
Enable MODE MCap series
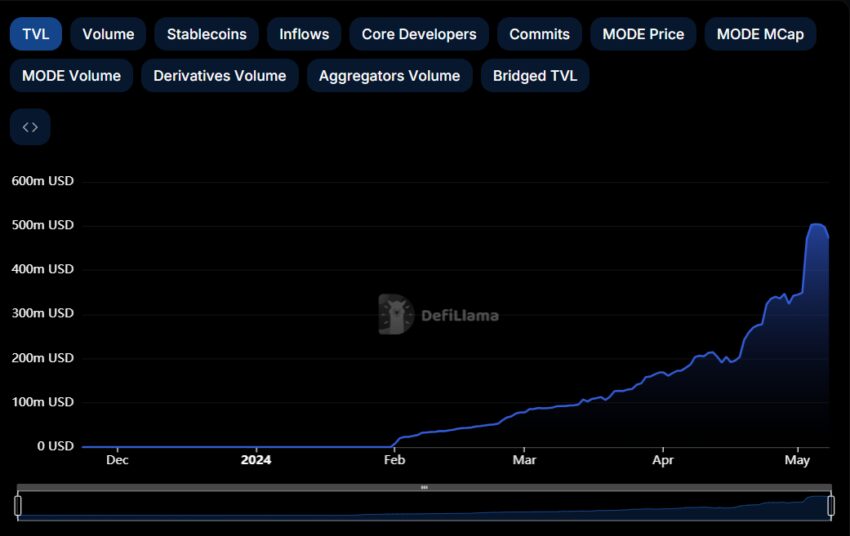click(760, 34)
